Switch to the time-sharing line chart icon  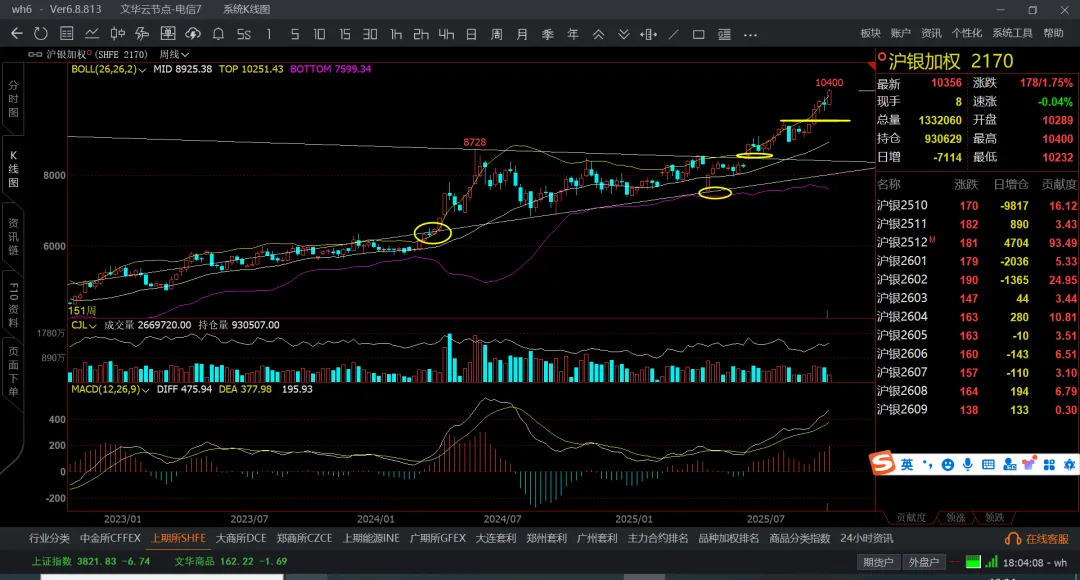[x=92, y=34]
